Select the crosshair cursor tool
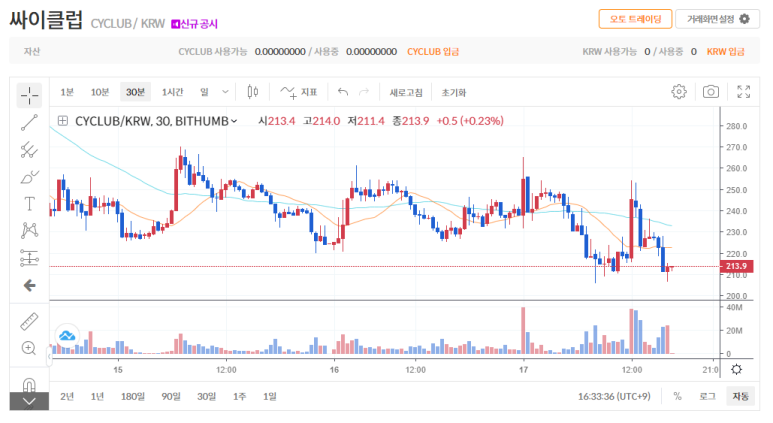 [x=29, y=95]
